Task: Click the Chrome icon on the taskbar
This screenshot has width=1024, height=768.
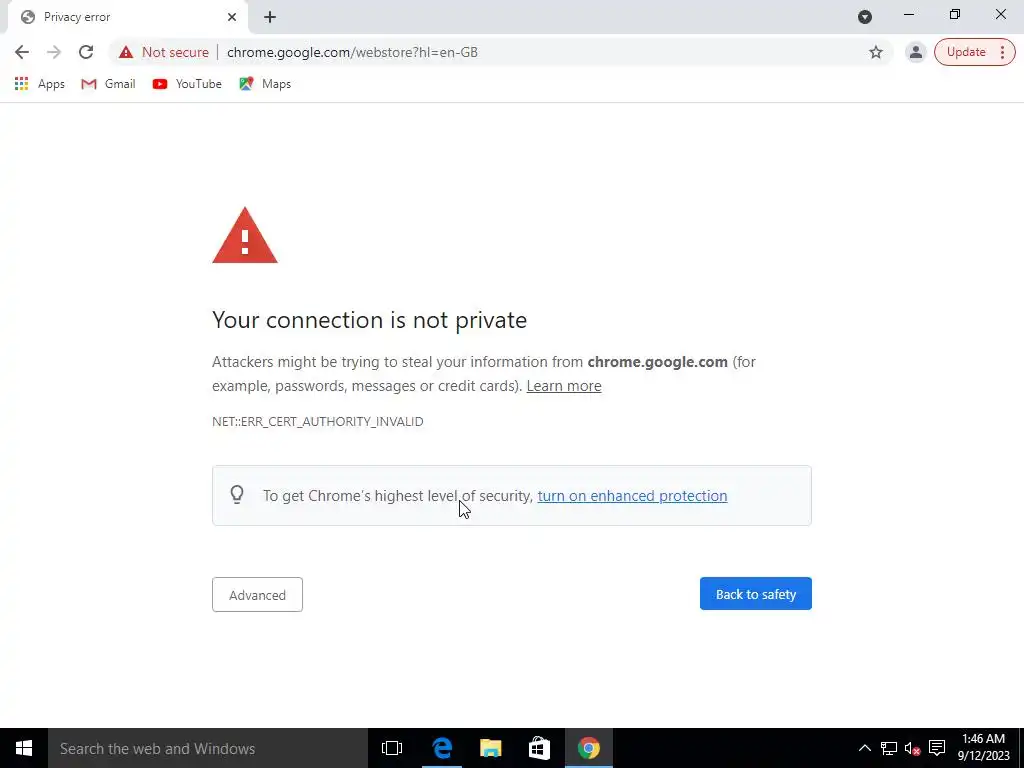Action: [588, 748]
